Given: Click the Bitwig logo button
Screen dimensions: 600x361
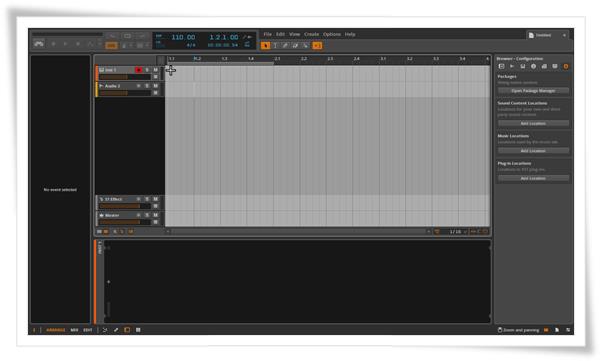Looking at the screenshot, I should pos(39,44).
